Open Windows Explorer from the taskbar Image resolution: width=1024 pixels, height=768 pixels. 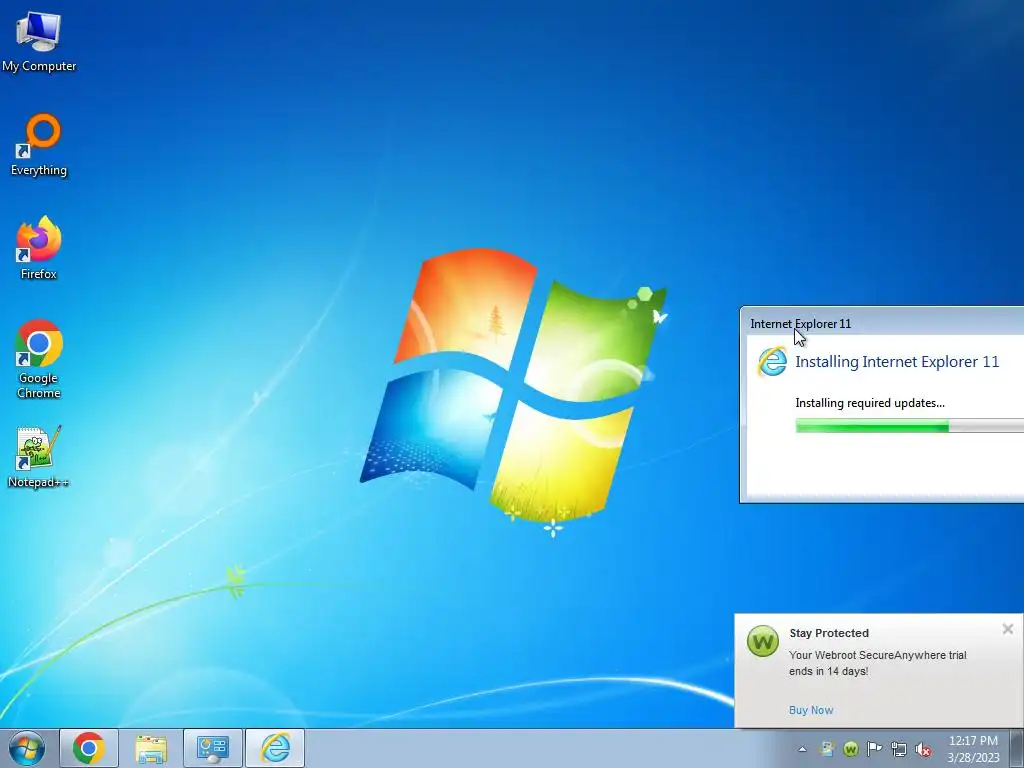tap(151, 748)
